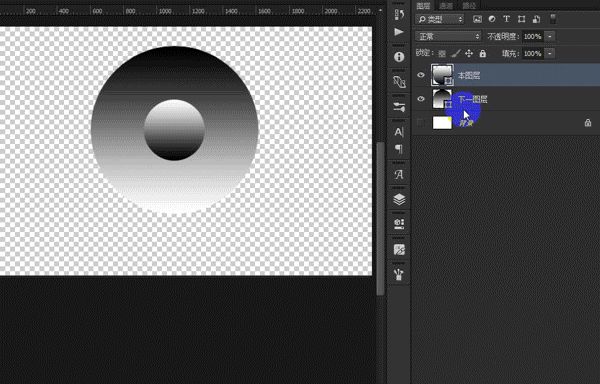Click the horizontal ruler at 1000
This screenshot has height=384, width=600.
click(x=165, y=11)
